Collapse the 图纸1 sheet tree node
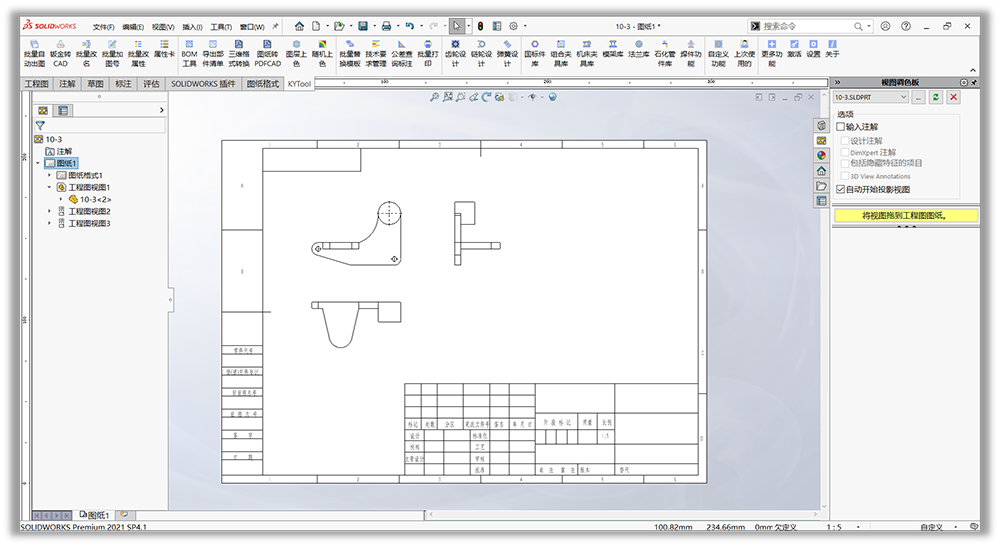This screenshot has height=547, width=1000. click(x=38, y=163)
